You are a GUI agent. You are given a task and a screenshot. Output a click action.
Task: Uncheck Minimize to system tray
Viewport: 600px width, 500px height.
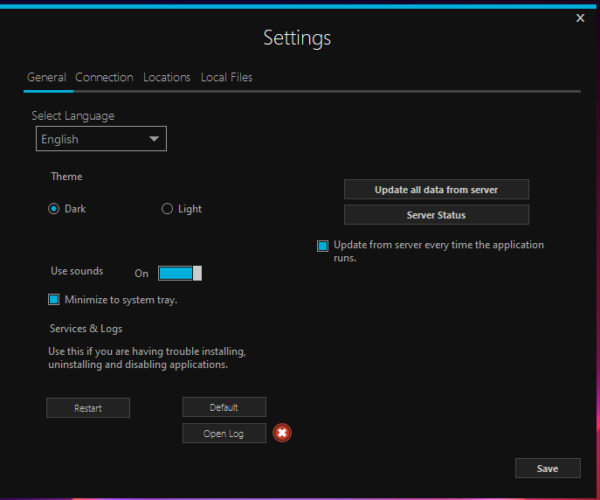55,299
